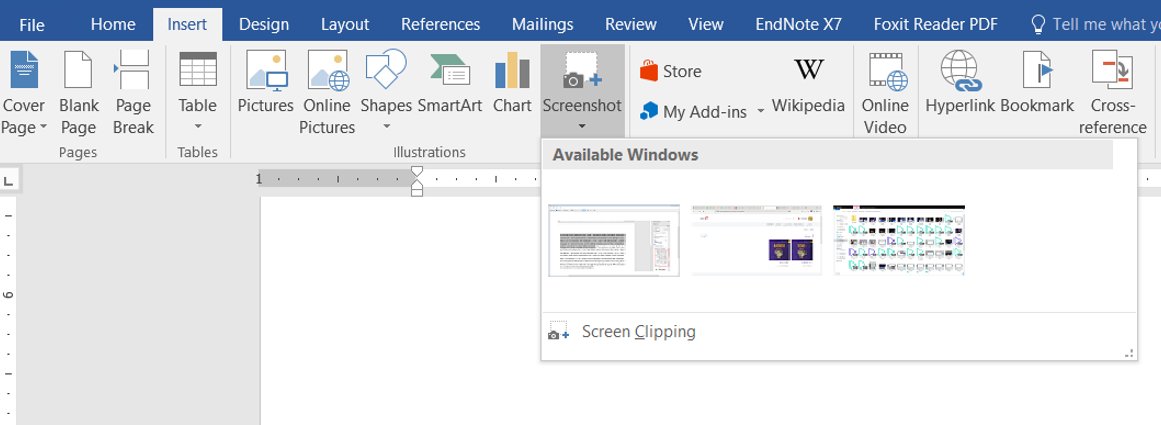This screenshot has height=425, width=1161.
Task: Insert a Cross-reference
Action: tap(1112, 93)
